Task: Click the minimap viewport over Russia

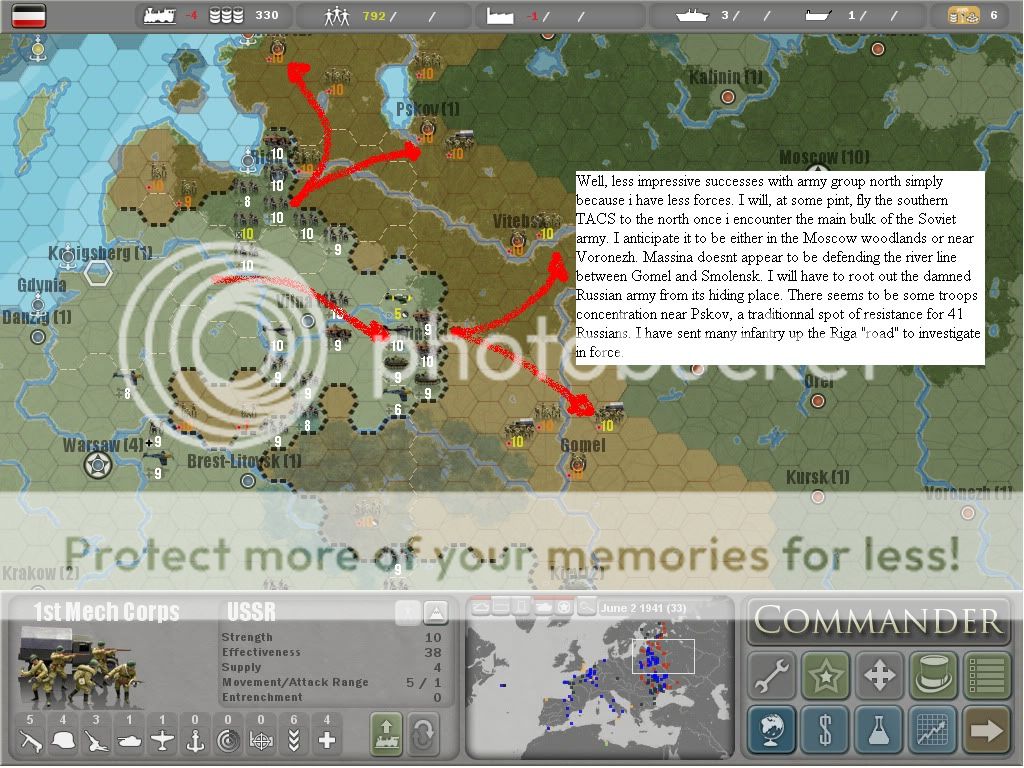Action: point(663,657)
